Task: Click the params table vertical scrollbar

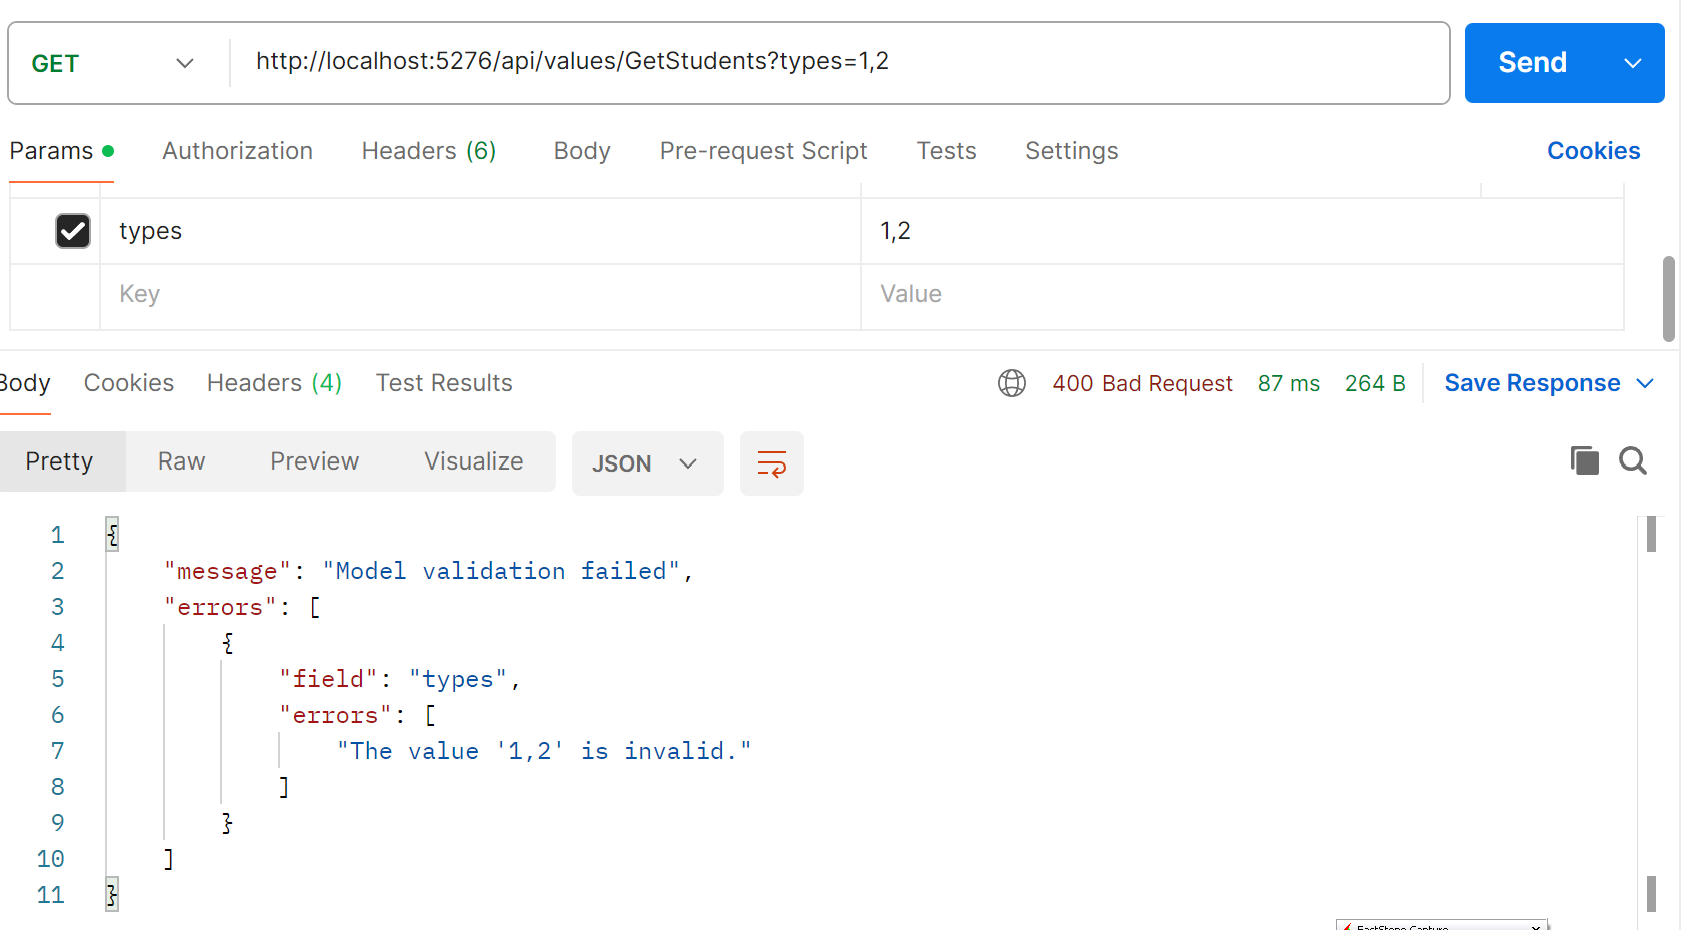Action: 1668,299
